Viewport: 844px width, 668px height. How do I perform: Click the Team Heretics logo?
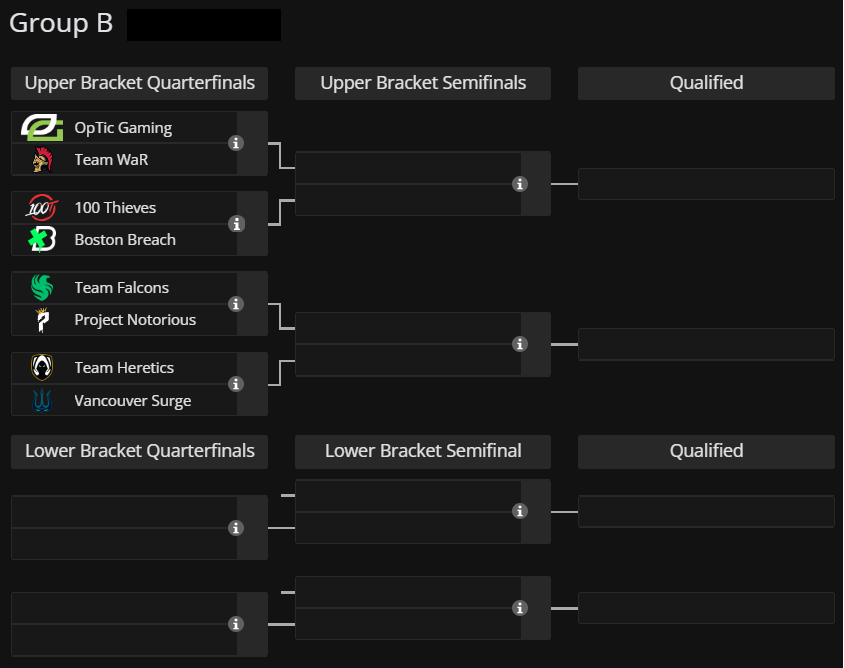coord(42,368)
